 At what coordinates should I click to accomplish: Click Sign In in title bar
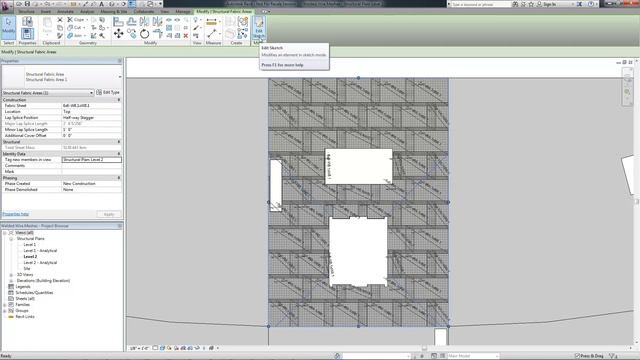549,4
